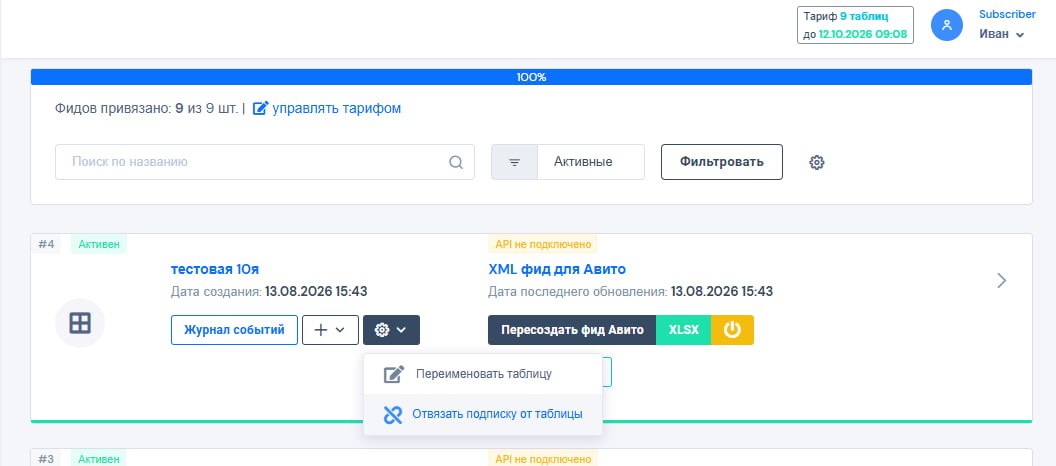Click the user avatar icon
Viewport: 1056px width, 466px height.
point(946,26)
